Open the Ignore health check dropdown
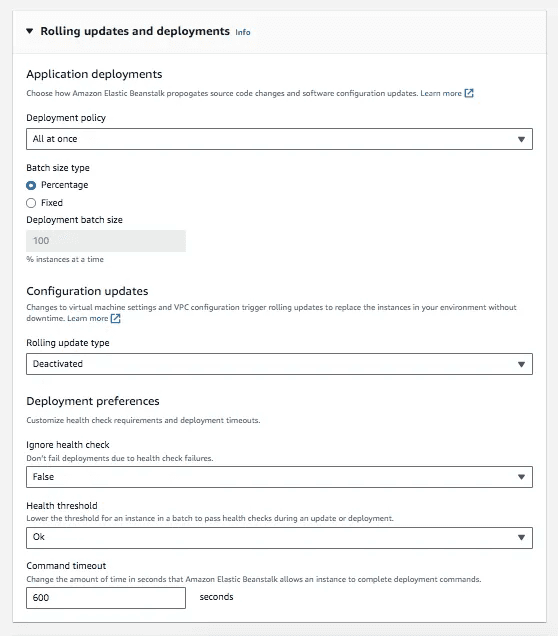 tap(279, 477)
